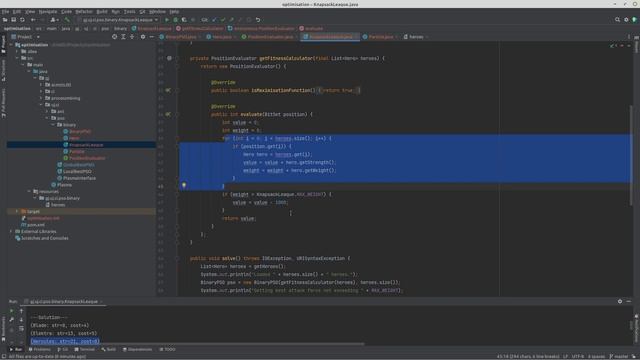
Task: Minimize the Run panel with hide icon
Action: tap(629, 301)
